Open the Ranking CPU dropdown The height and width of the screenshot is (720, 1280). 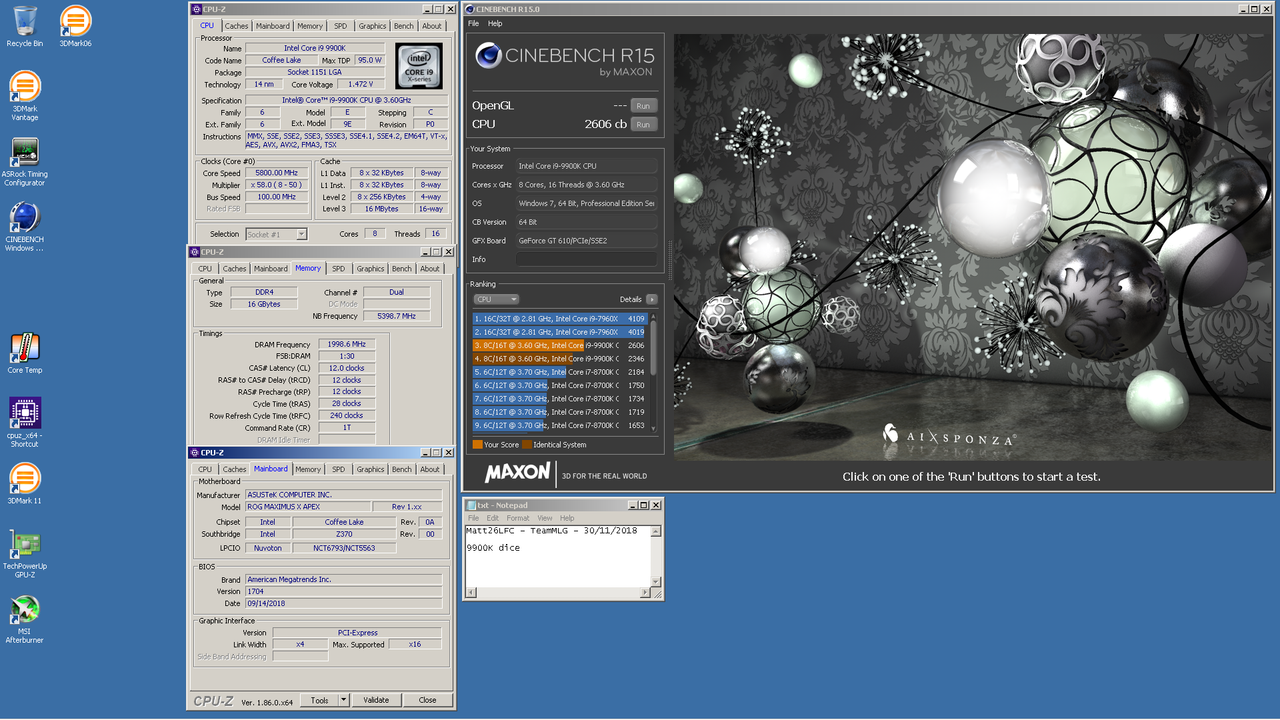click(496, 299)
